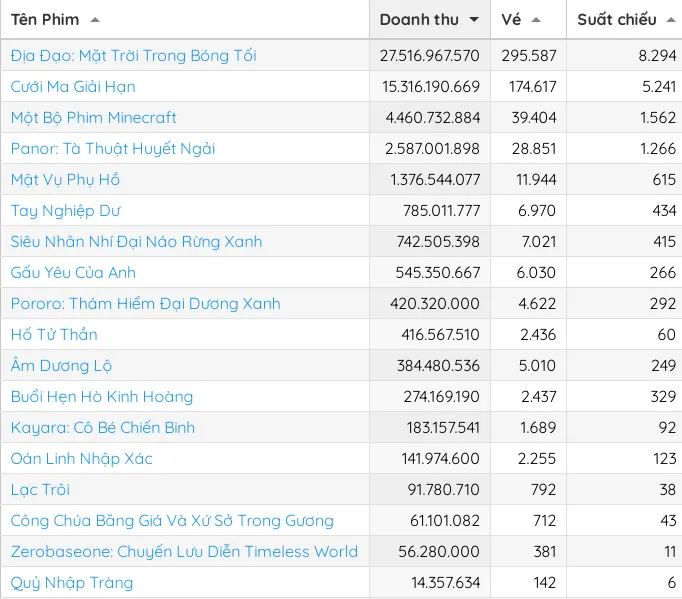Click Một Bộ Phim Minecraft movie link

94,118
